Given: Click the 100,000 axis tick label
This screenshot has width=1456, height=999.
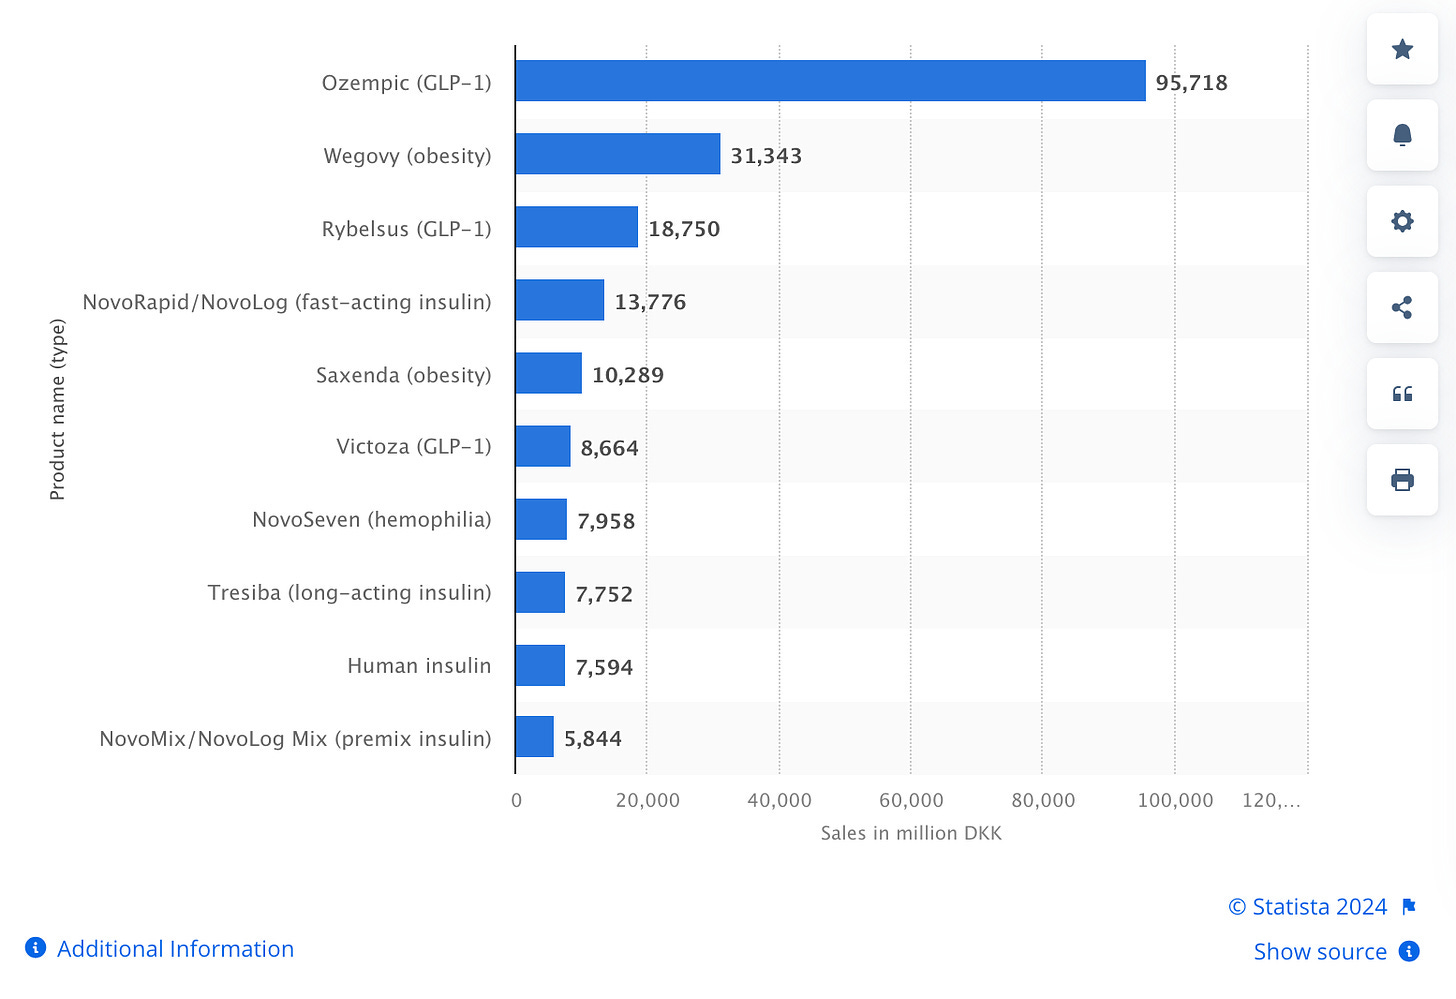Looking at the screenshot, I should coord(1175,800).
